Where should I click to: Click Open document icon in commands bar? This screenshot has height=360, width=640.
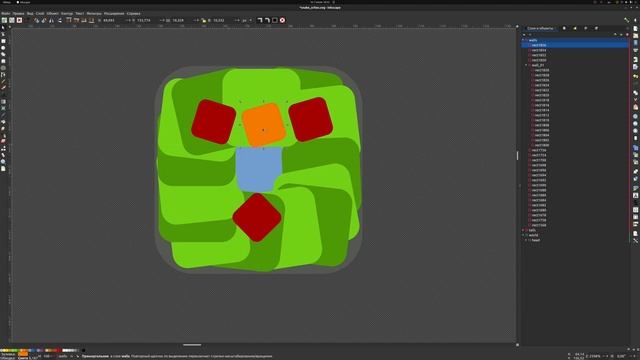click(x=636, y=36)
